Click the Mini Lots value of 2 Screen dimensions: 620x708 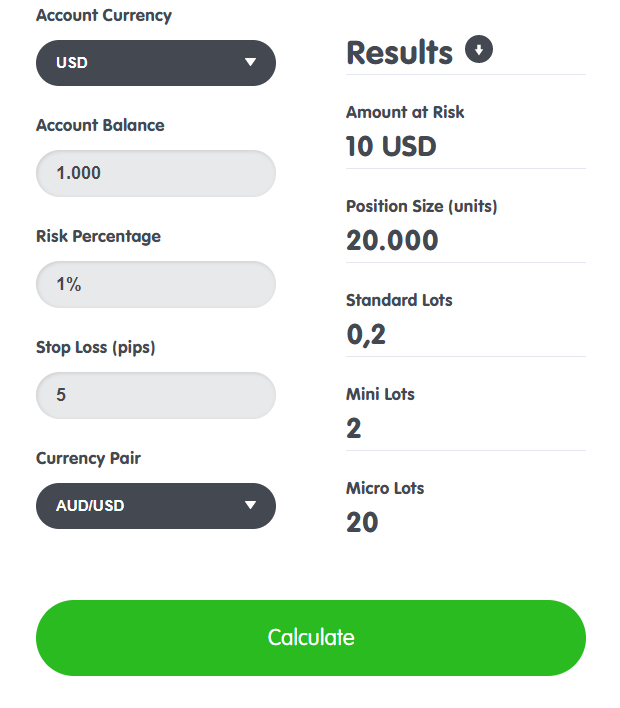click(354, 428)
